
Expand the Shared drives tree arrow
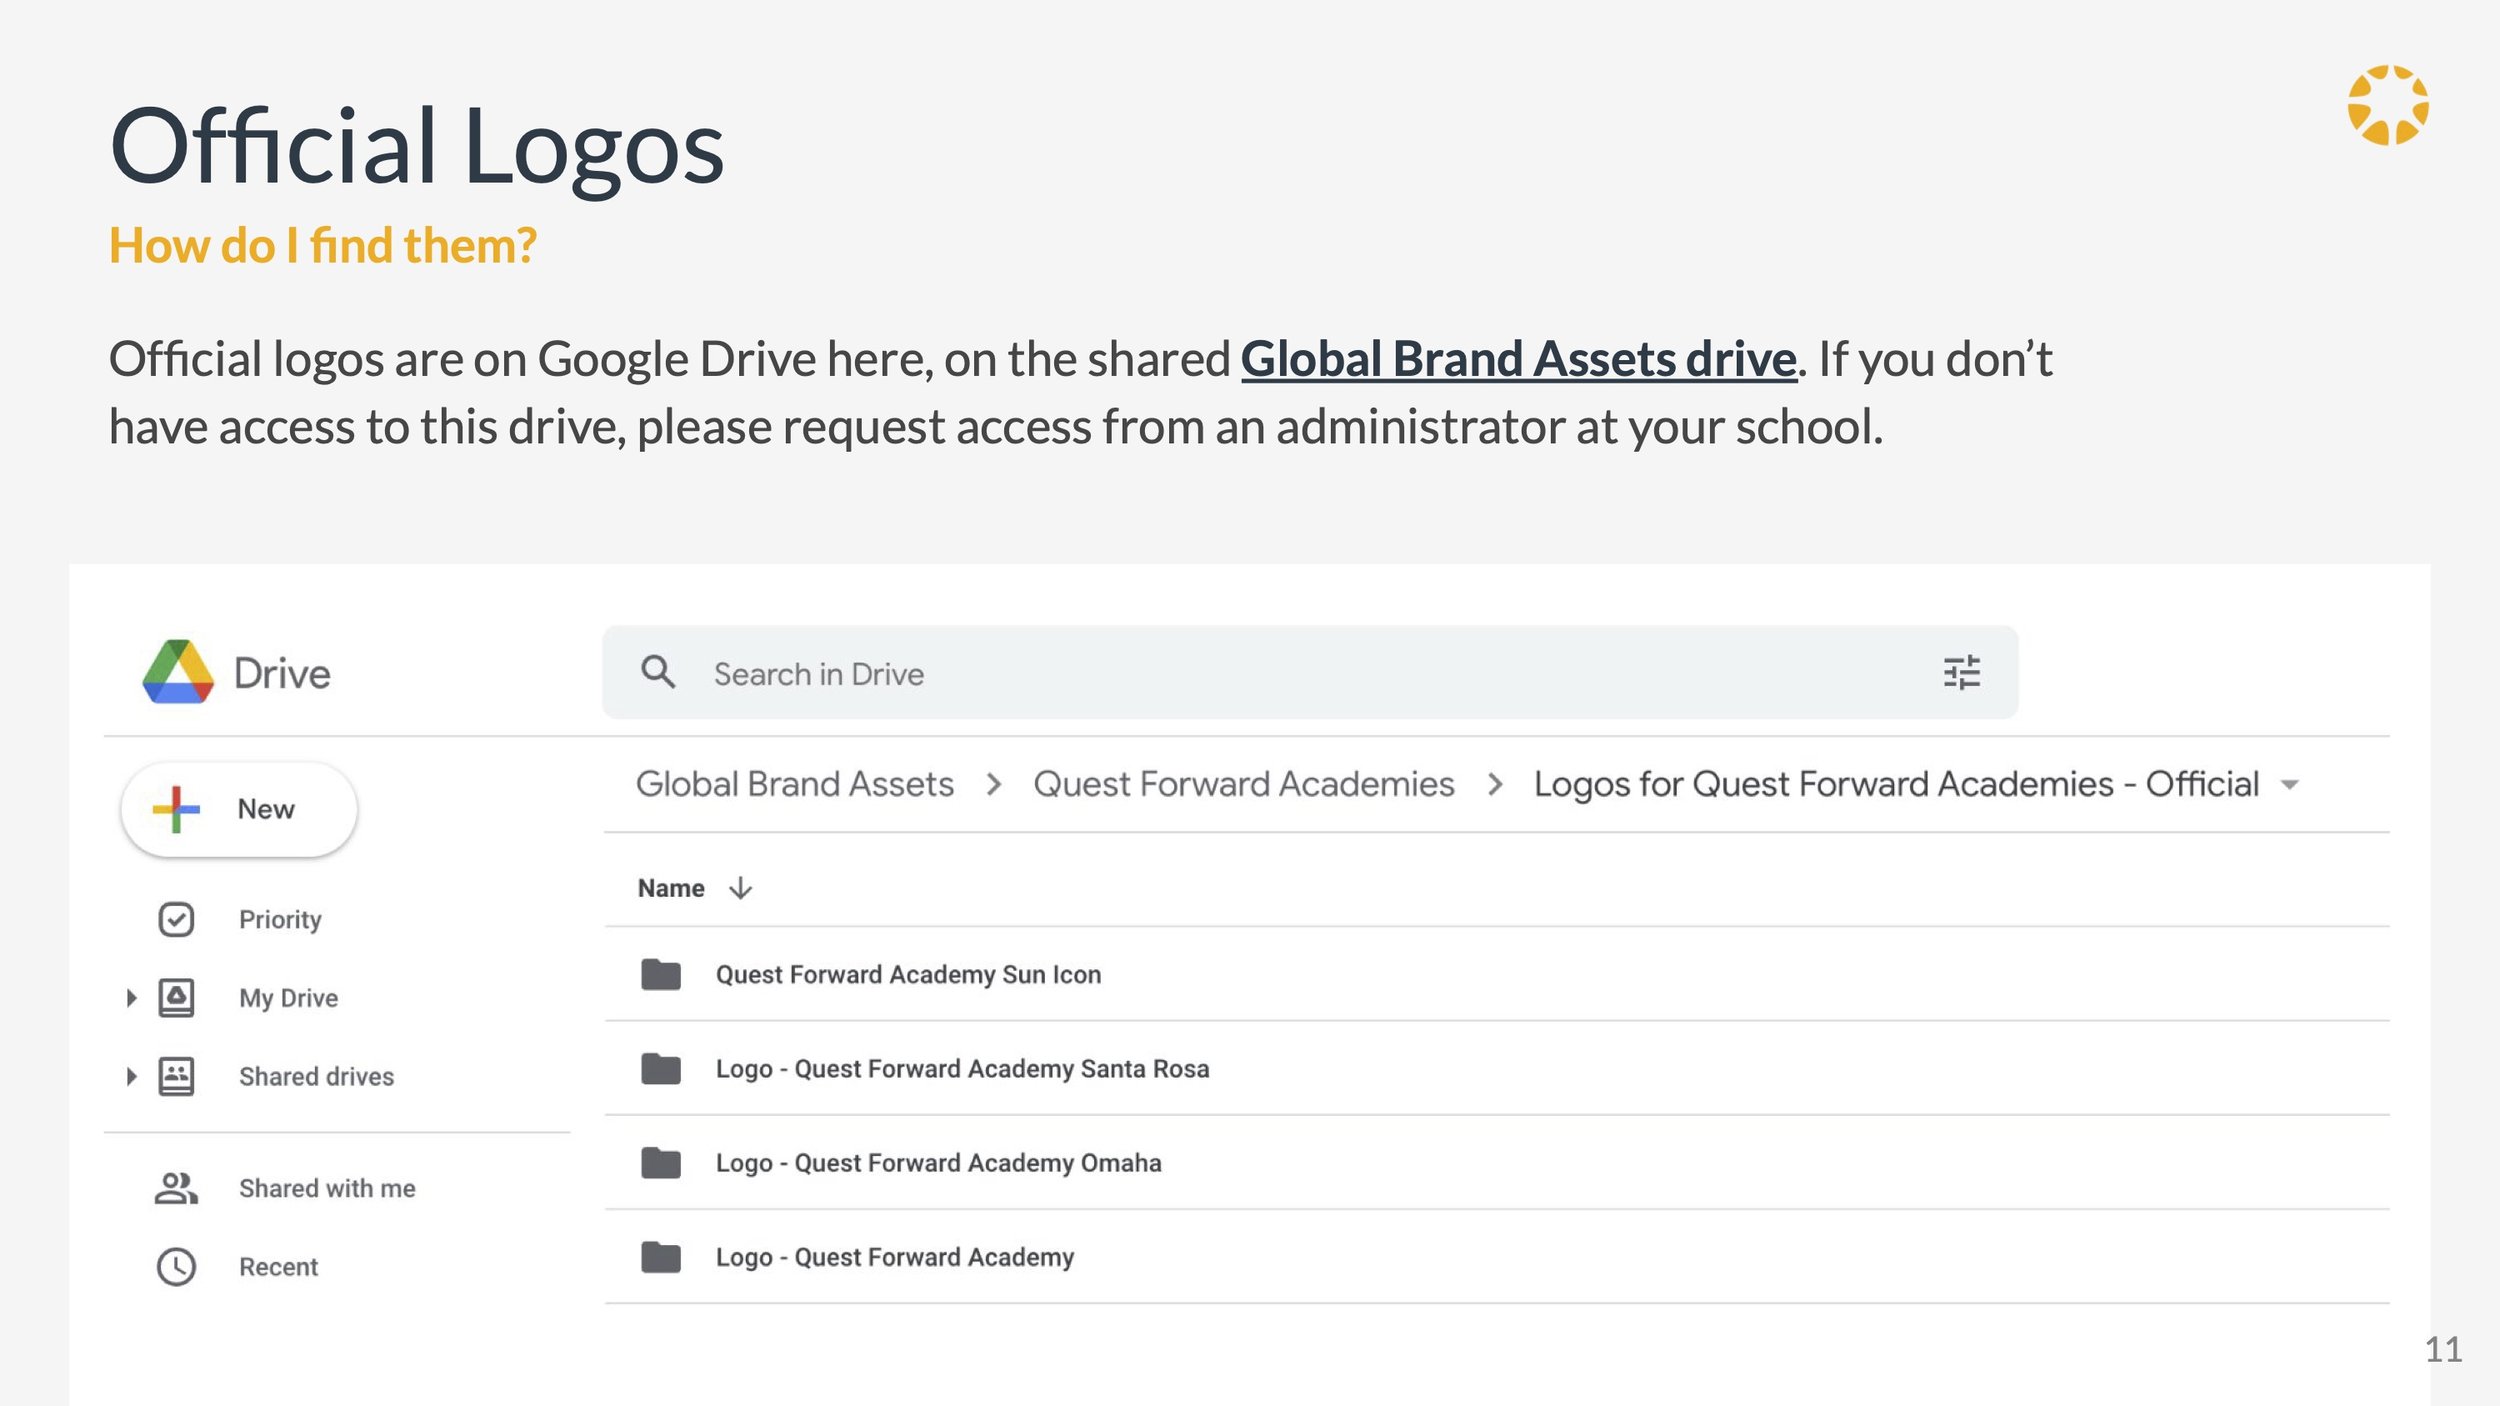click(131, 1076)
